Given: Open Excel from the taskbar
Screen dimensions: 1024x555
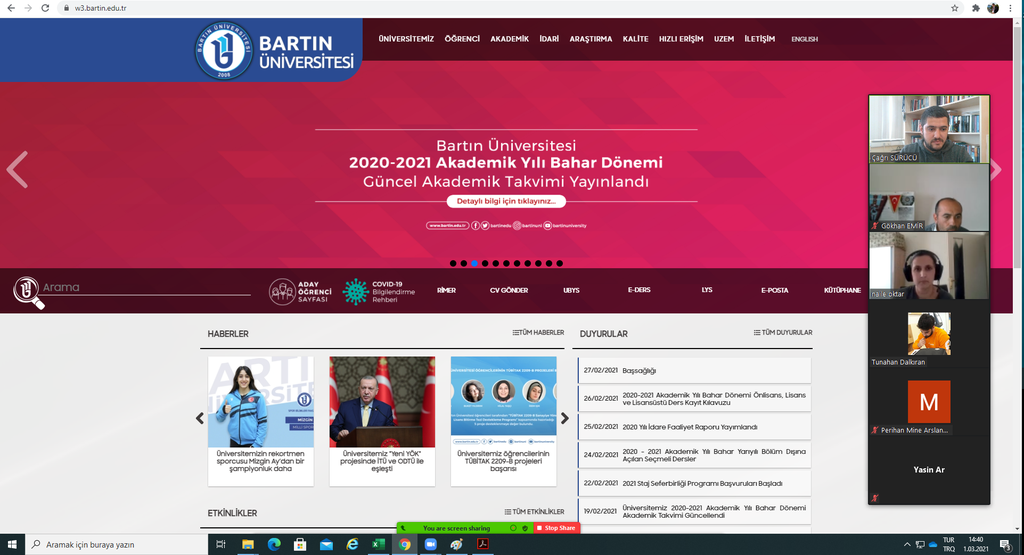Looking at the screenshot, I should click(379, 545).
